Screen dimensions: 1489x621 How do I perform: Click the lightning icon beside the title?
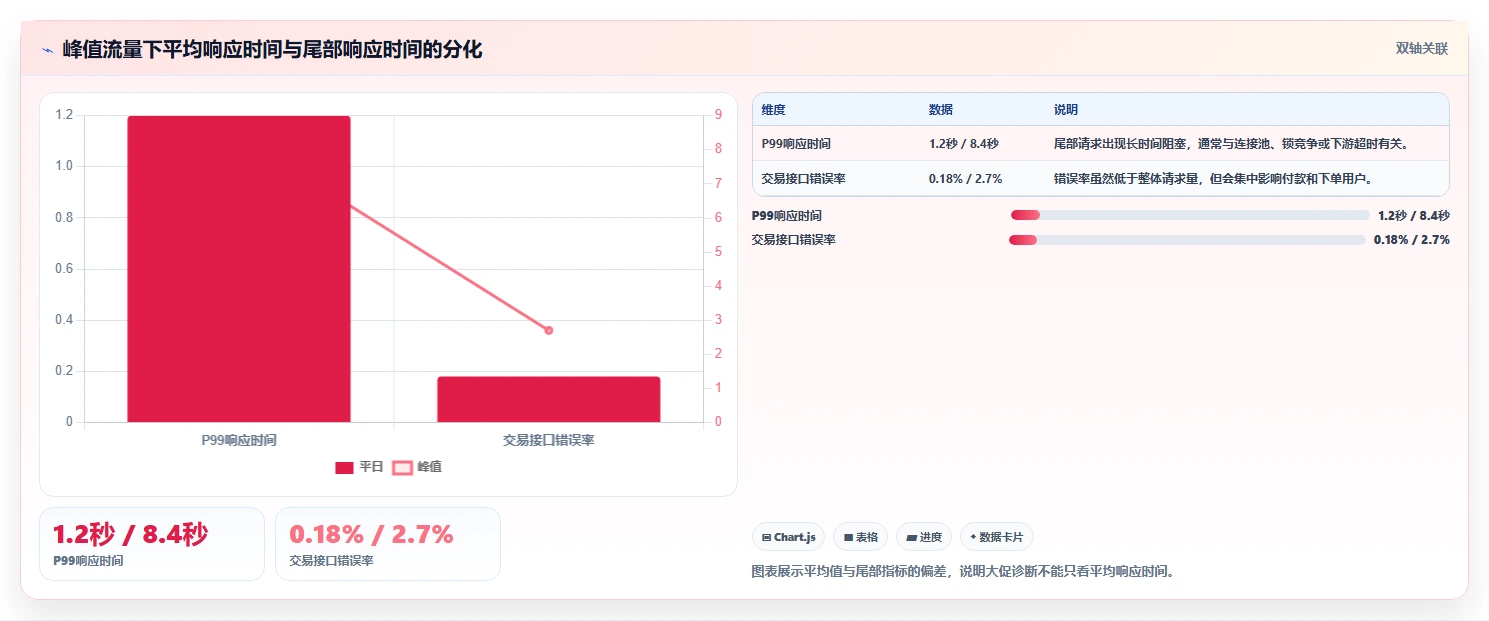[47, 49]
